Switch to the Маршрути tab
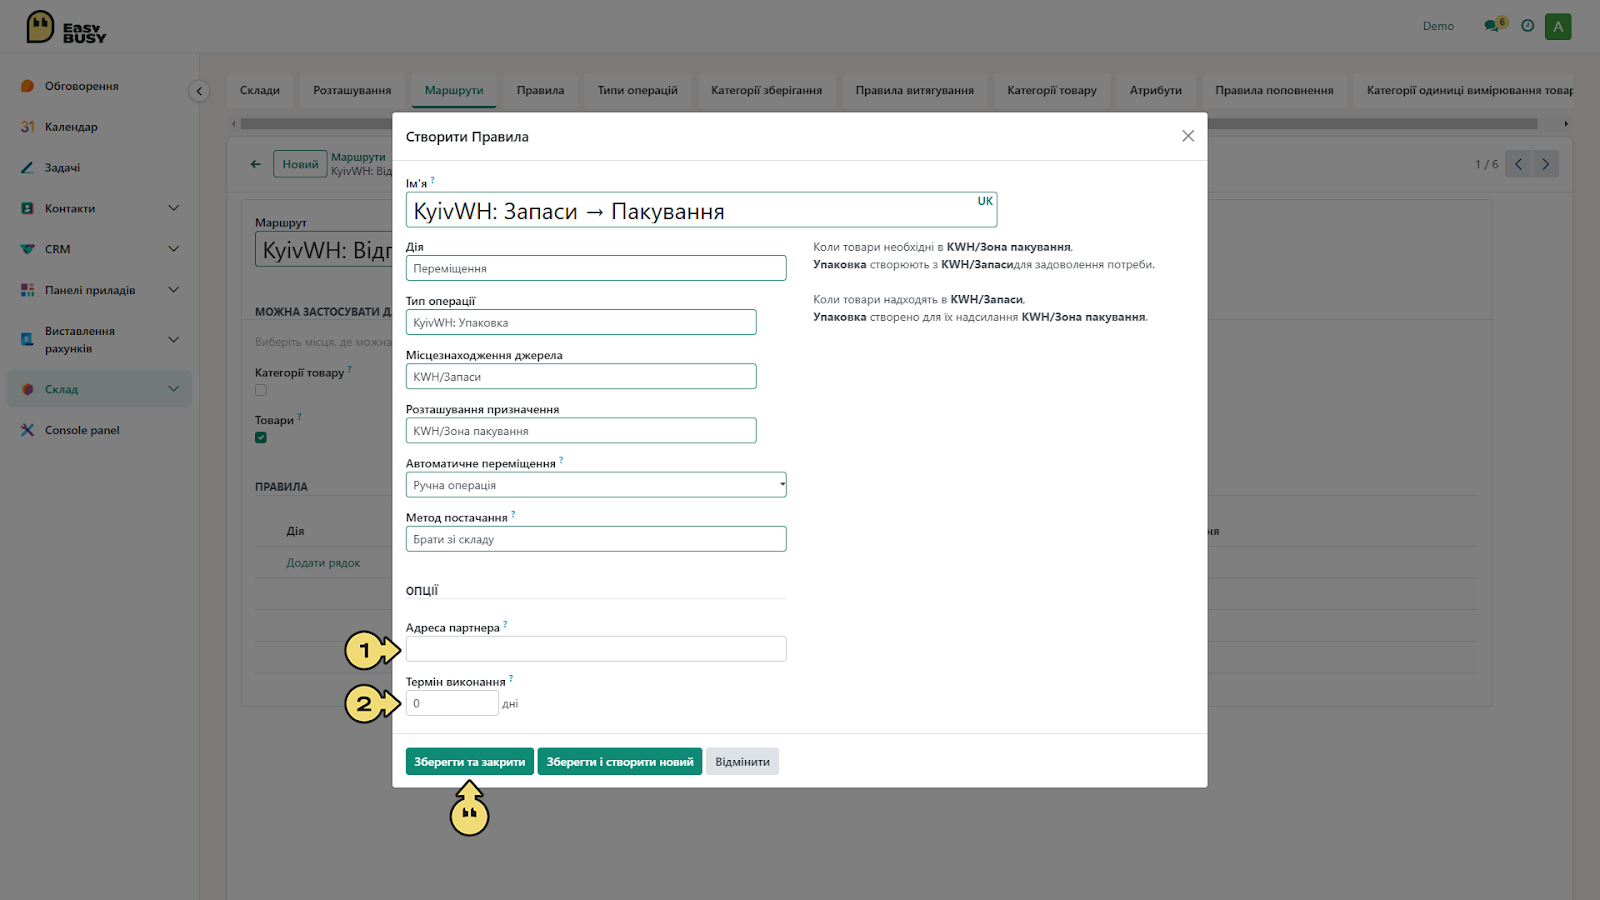The height and width of the screenshot is (900, 1600). 454,90
